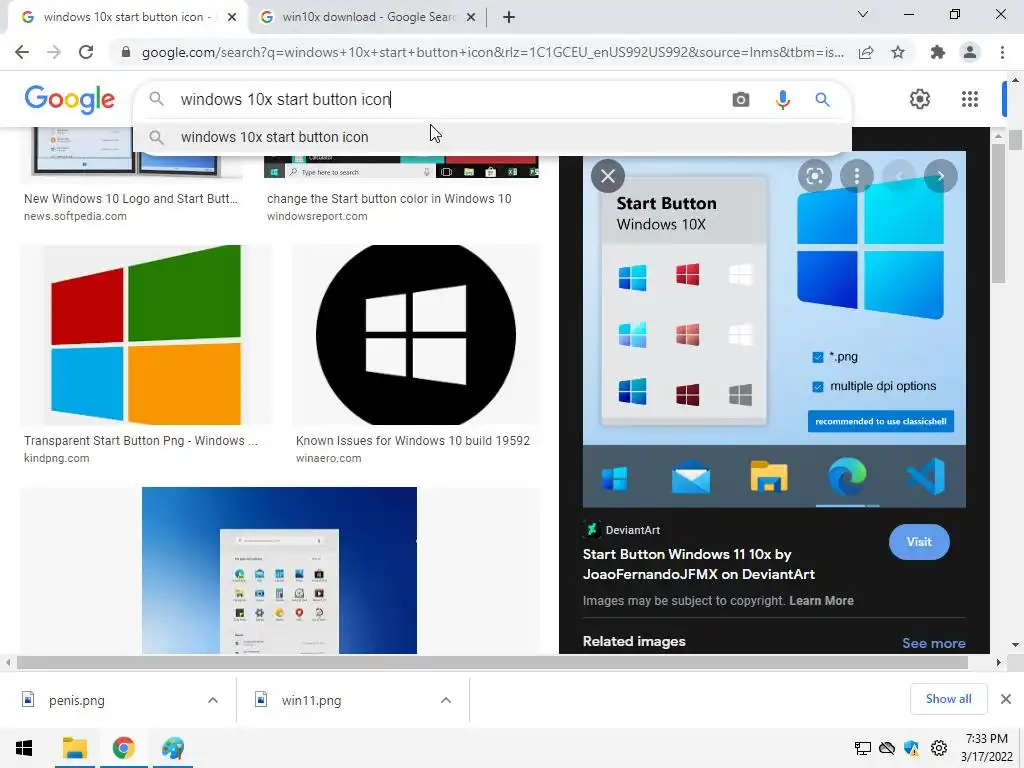Image resolution: width=1024 pixels, height=768 pixels.
Task: Close the downloads bar
Action: click(x=1006, y=699)
